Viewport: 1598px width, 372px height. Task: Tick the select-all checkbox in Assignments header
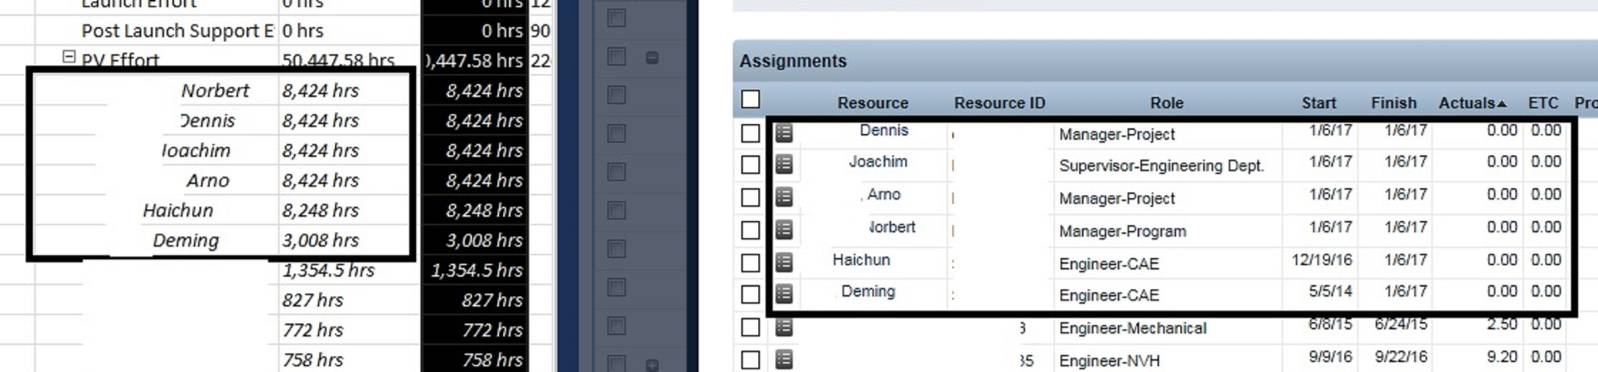(x=751, y=99)
